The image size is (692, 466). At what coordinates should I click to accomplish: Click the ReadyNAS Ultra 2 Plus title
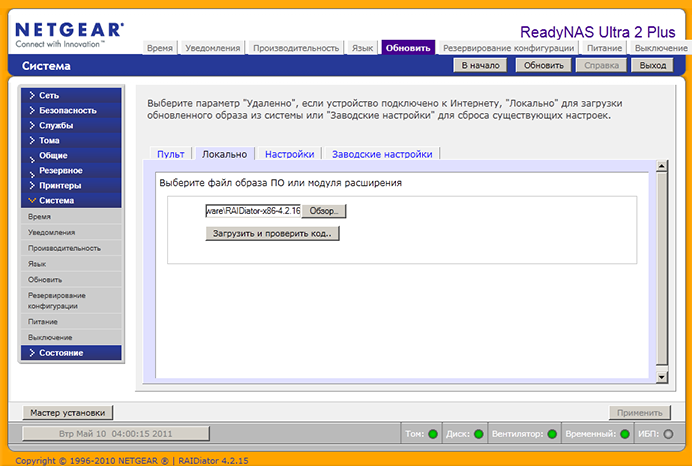click(x=598, y=32)
